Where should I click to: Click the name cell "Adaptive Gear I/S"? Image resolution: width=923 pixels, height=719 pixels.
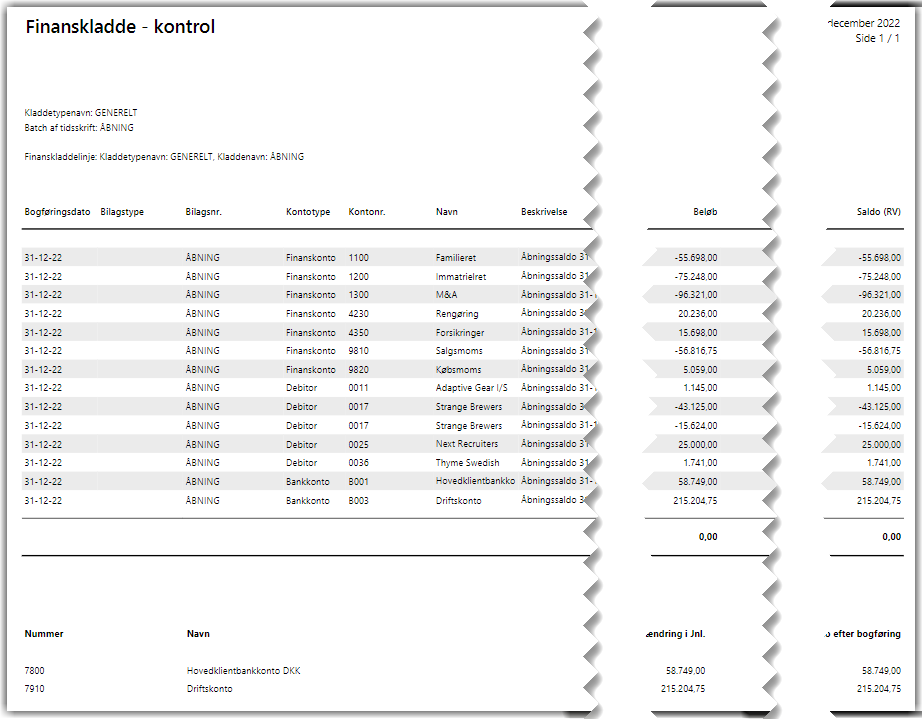[x=472, y=388]
